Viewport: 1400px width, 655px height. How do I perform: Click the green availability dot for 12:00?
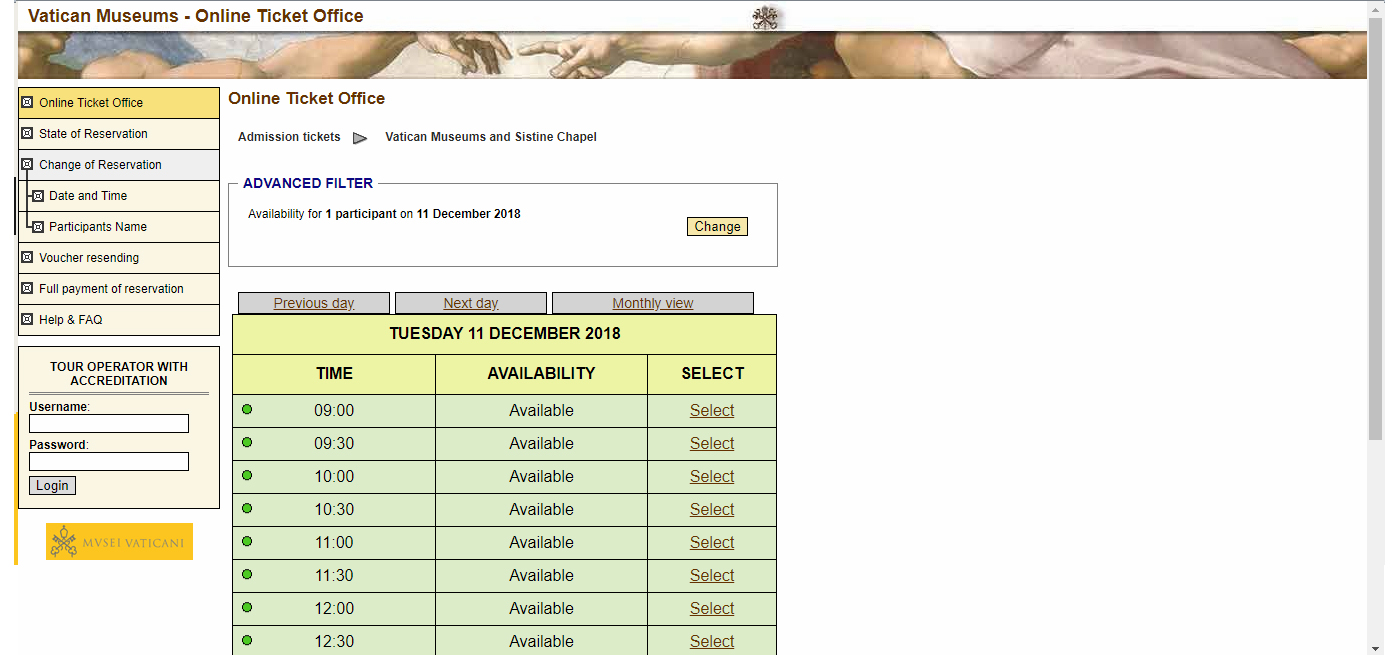tap(247, 607)
